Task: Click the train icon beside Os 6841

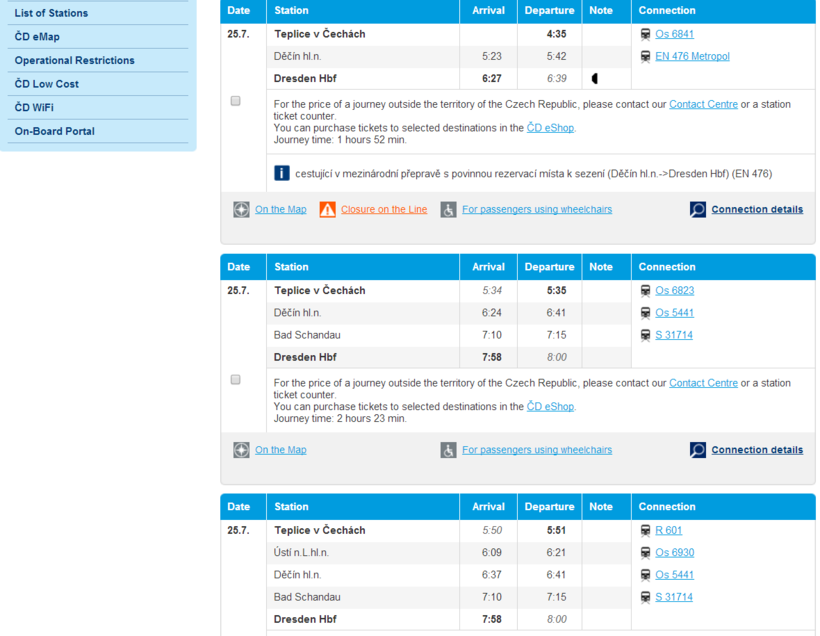Action: pos(645,34)
